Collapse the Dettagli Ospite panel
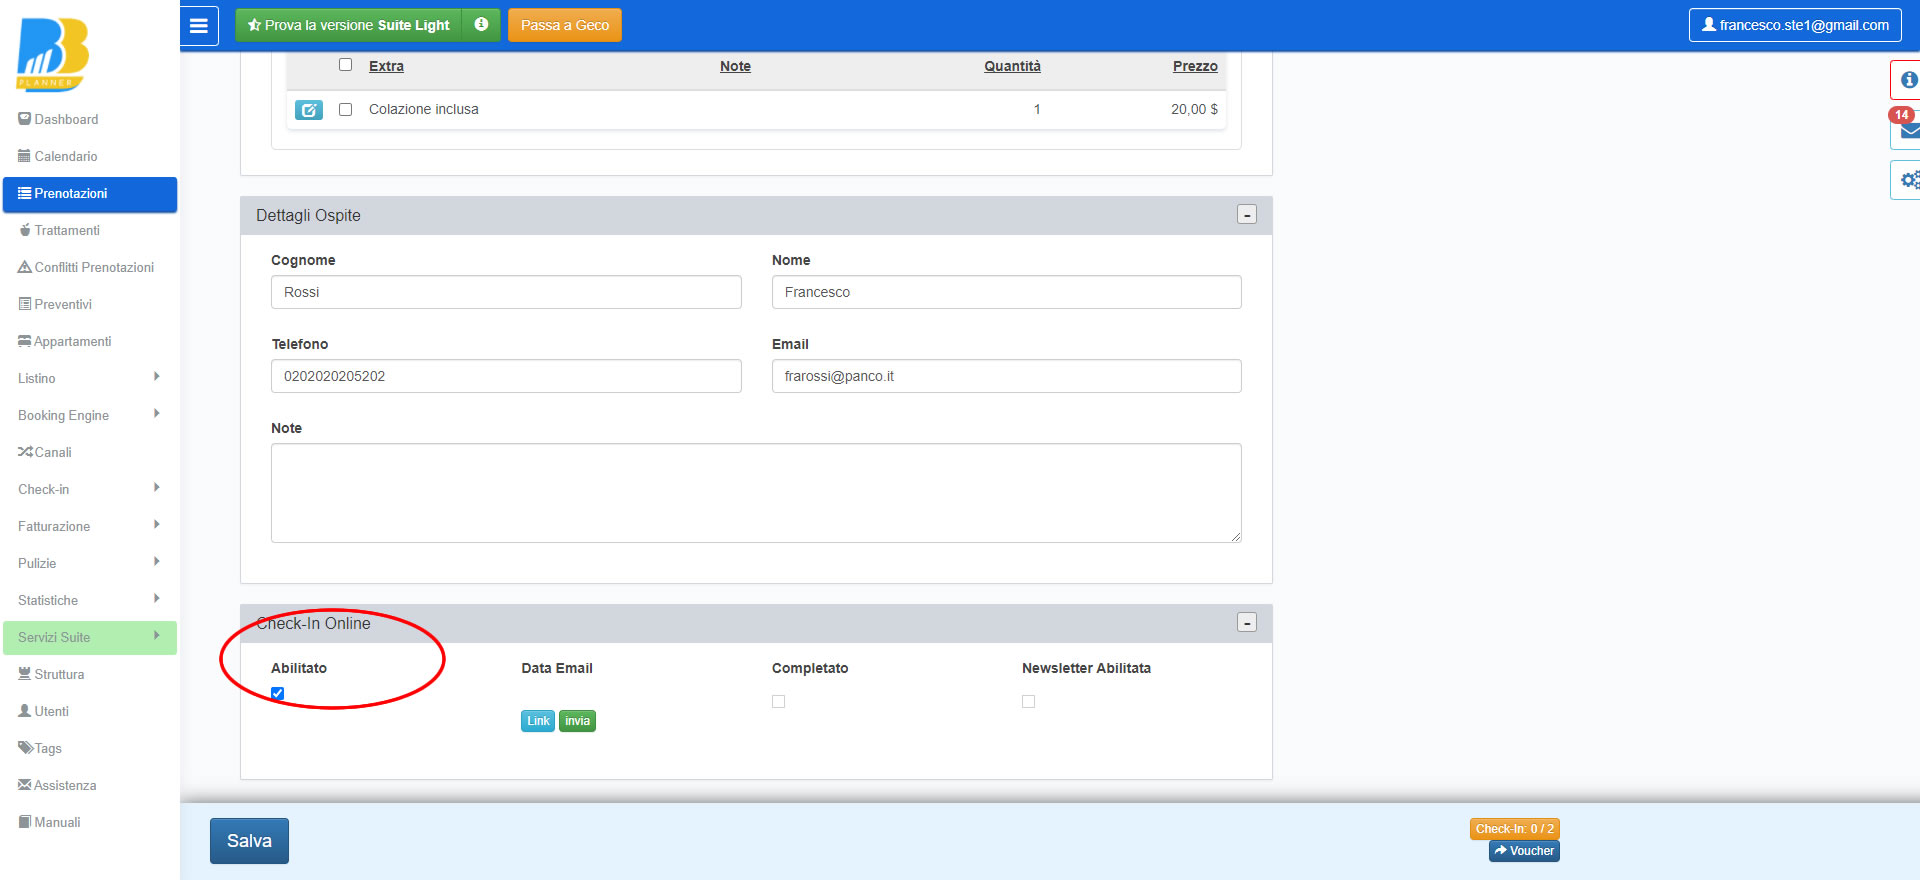 pyautogui.click(x=1247, y=215)
